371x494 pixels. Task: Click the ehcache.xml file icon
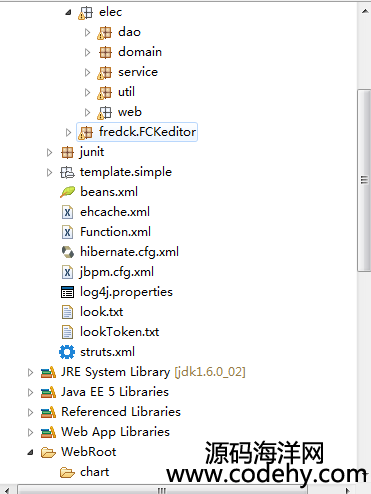[68, 212]
